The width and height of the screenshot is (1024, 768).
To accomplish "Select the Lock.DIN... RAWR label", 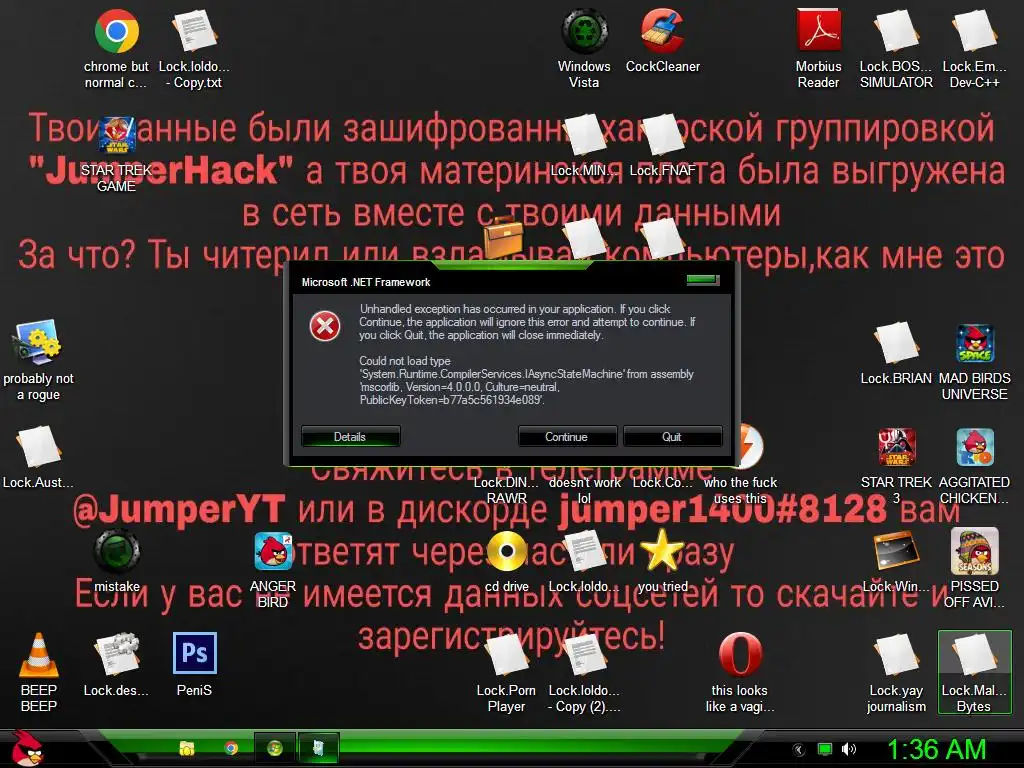I will [x=506, y=490].
